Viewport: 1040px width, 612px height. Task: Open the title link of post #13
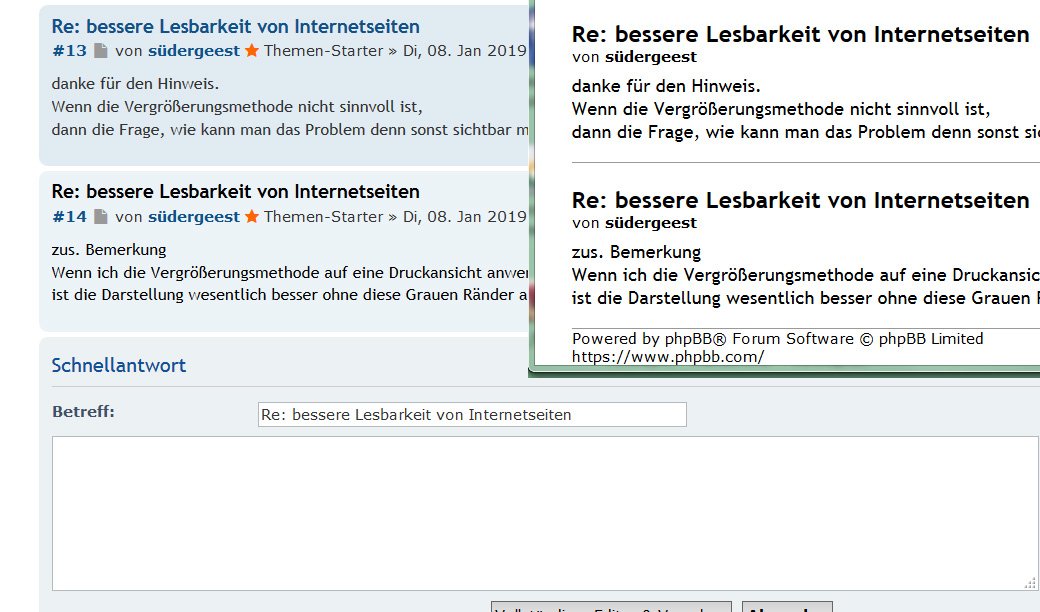click(235, 27)
